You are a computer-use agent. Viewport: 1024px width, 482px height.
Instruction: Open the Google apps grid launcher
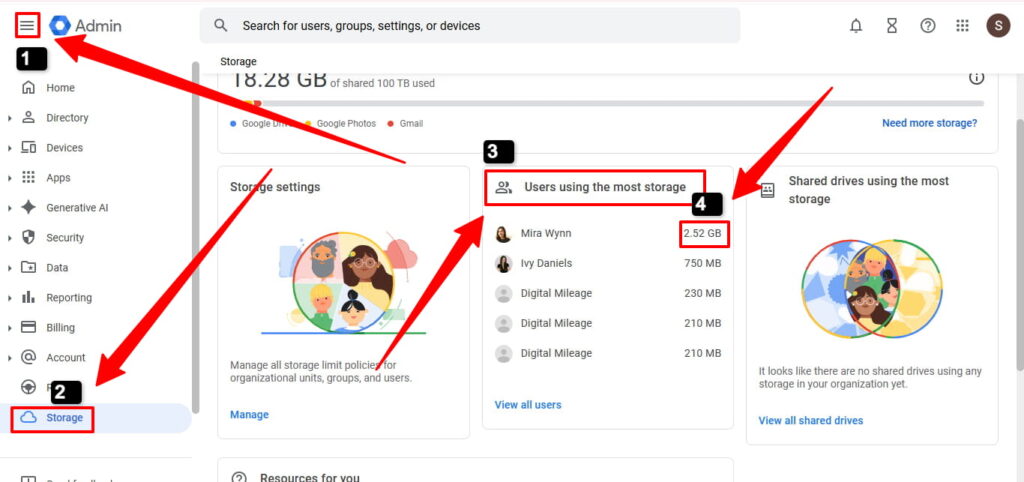(x=962, y=26)
